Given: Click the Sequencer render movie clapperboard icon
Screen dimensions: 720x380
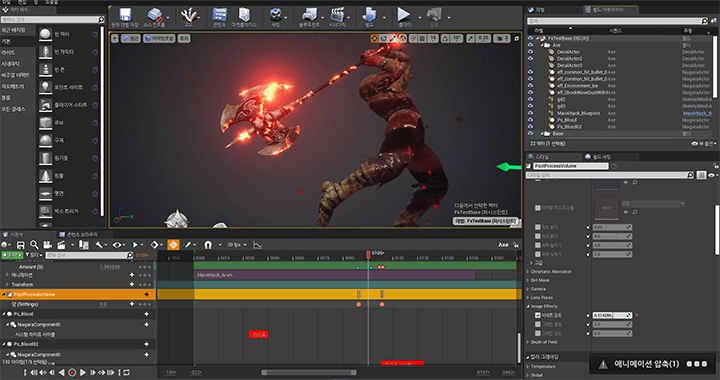Looking at the screenshot, I should click(x=61, y=245).
